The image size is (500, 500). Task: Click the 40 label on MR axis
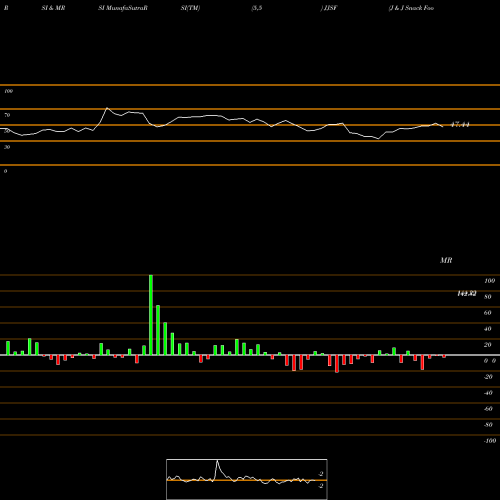click(x=488, y=329)
